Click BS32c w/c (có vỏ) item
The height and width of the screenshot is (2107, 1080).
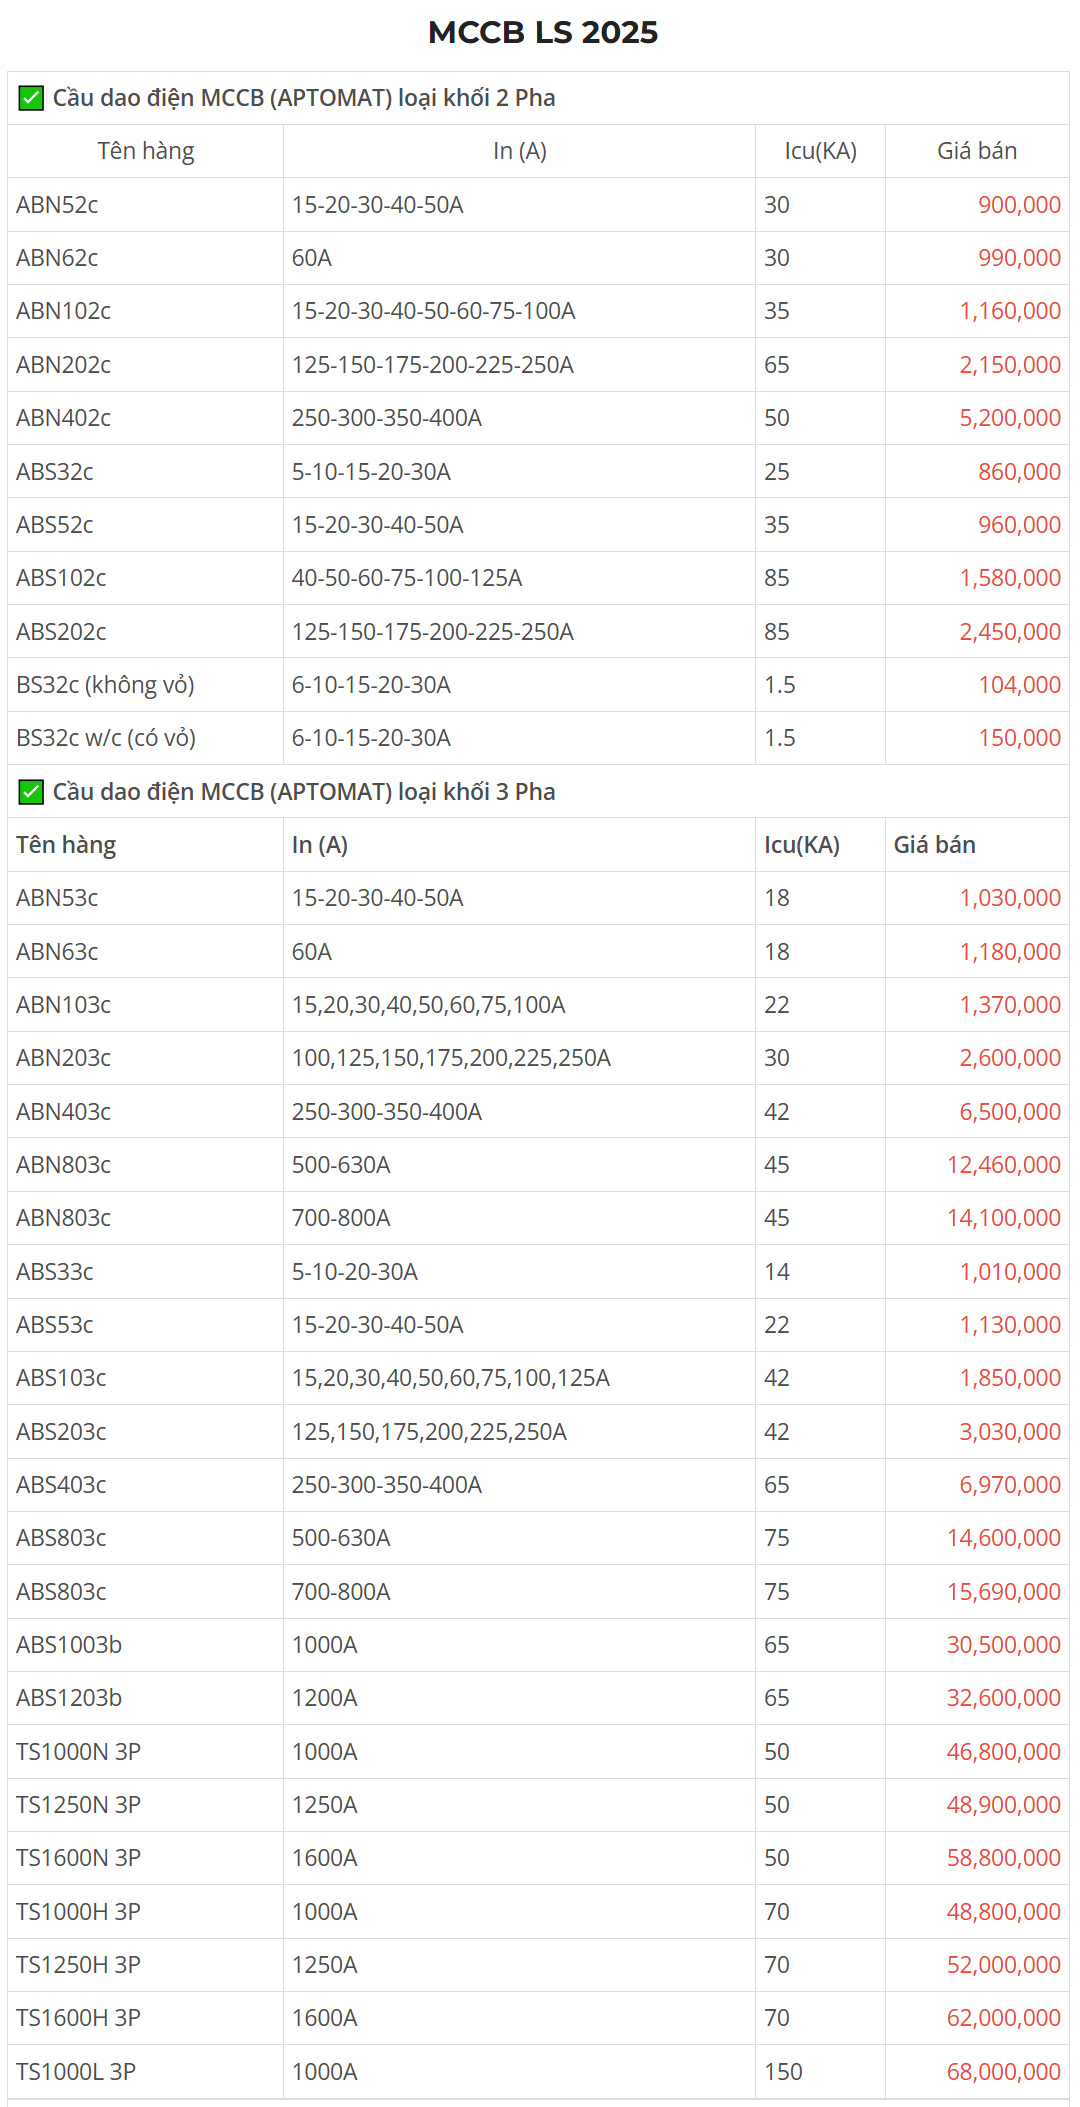(106, 738)
